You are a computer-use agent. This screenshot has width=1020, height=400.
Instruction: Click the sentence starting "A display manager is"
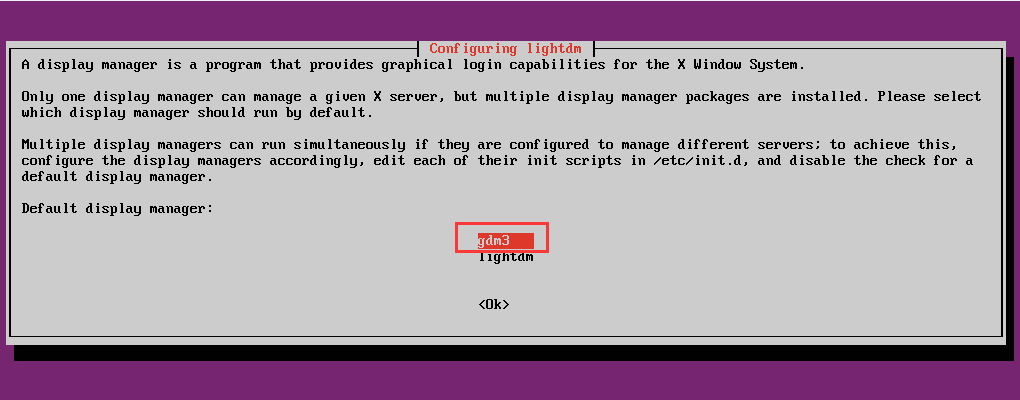pyautogui.click(x=414, y=64)
